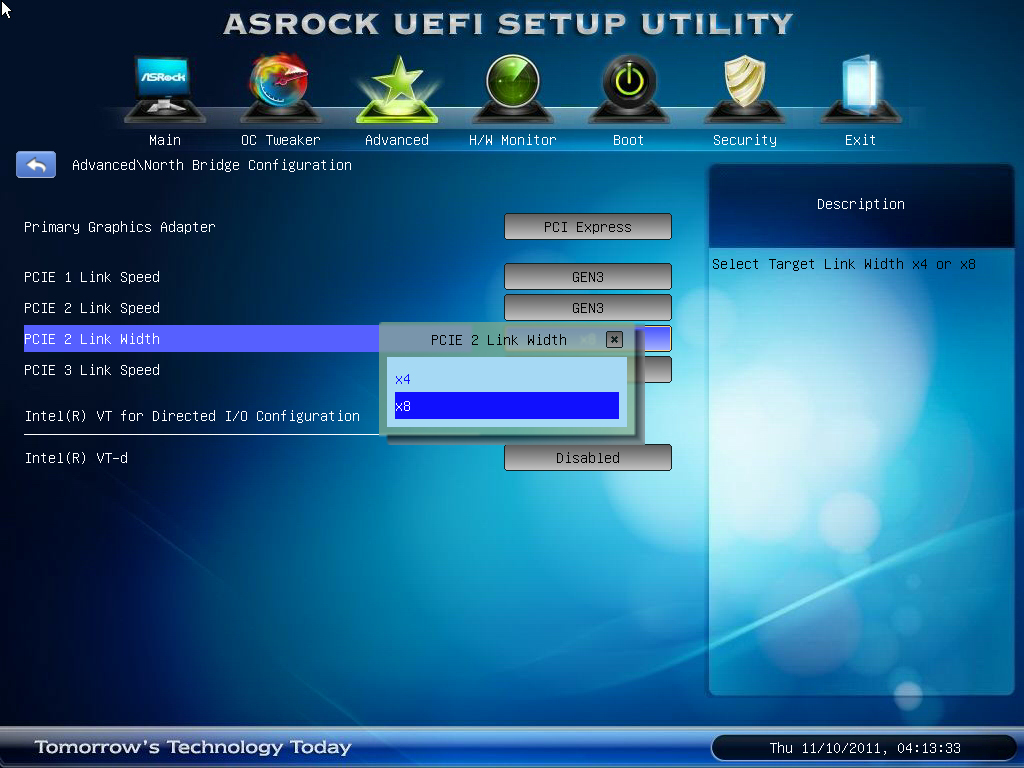Select the Primary Graphics Adapter label

[x=120, y=227]
